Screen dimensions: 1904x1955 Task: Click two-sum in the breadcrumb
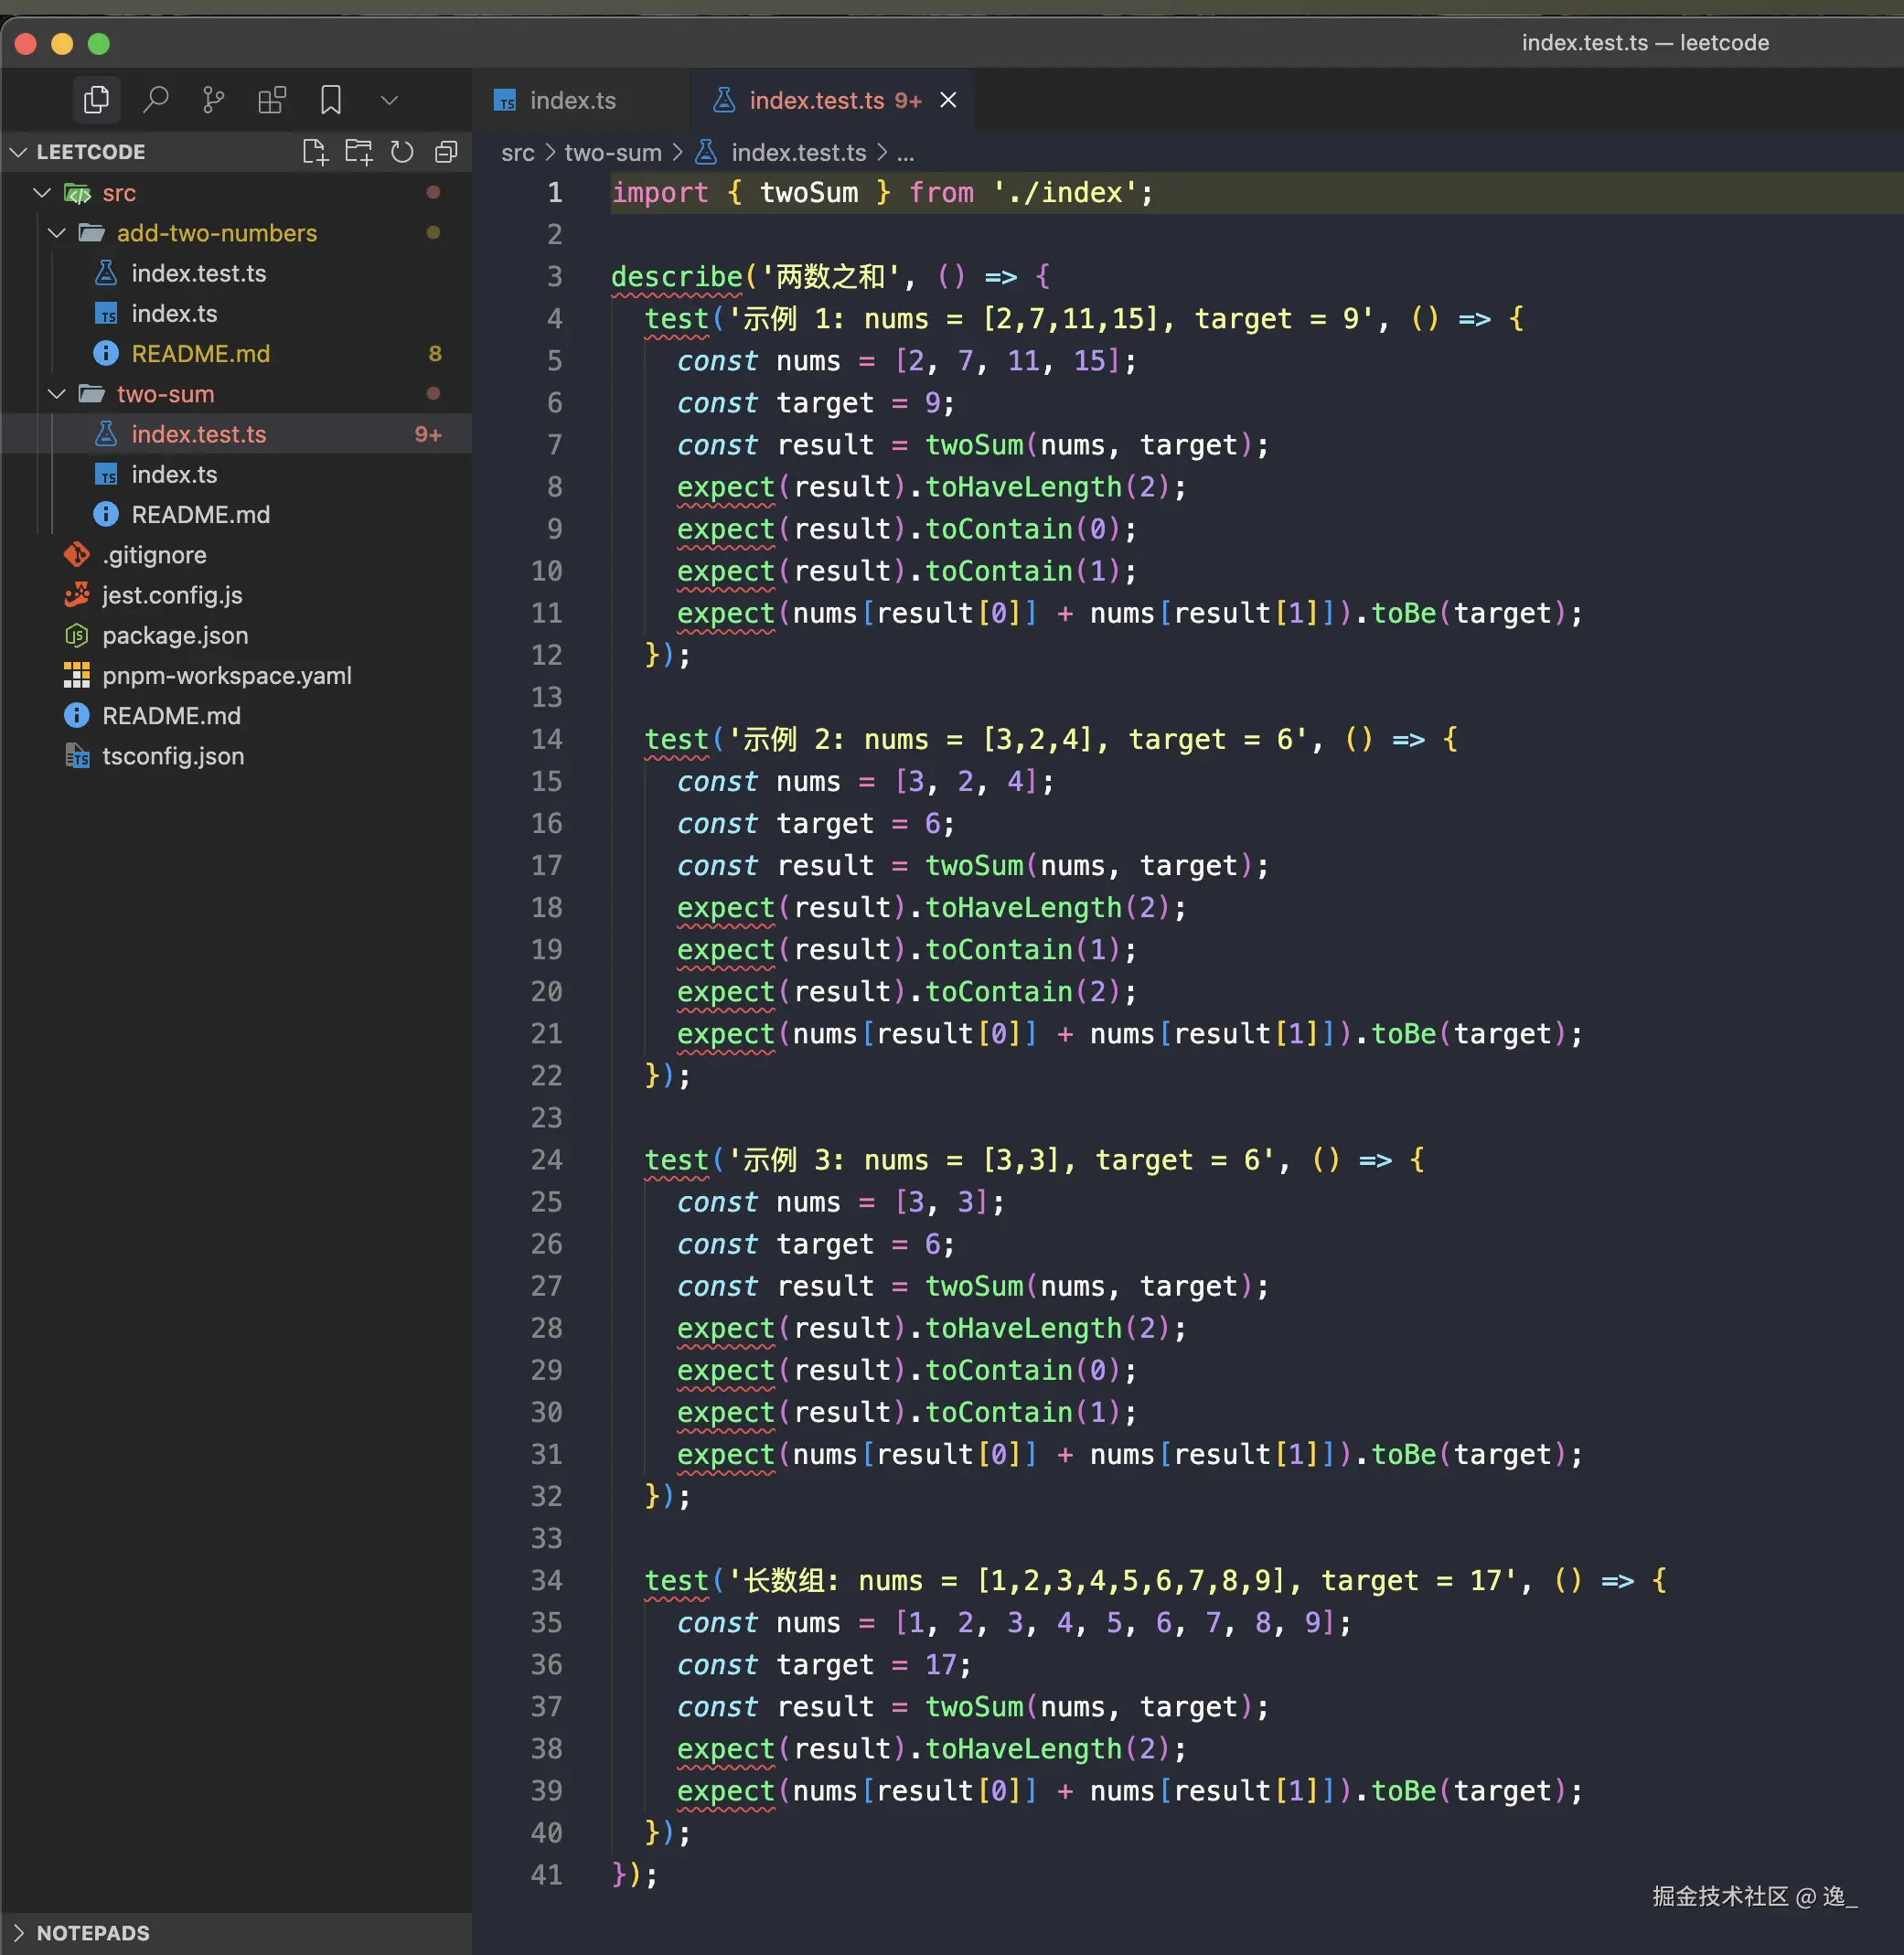(x=612, y=153)
